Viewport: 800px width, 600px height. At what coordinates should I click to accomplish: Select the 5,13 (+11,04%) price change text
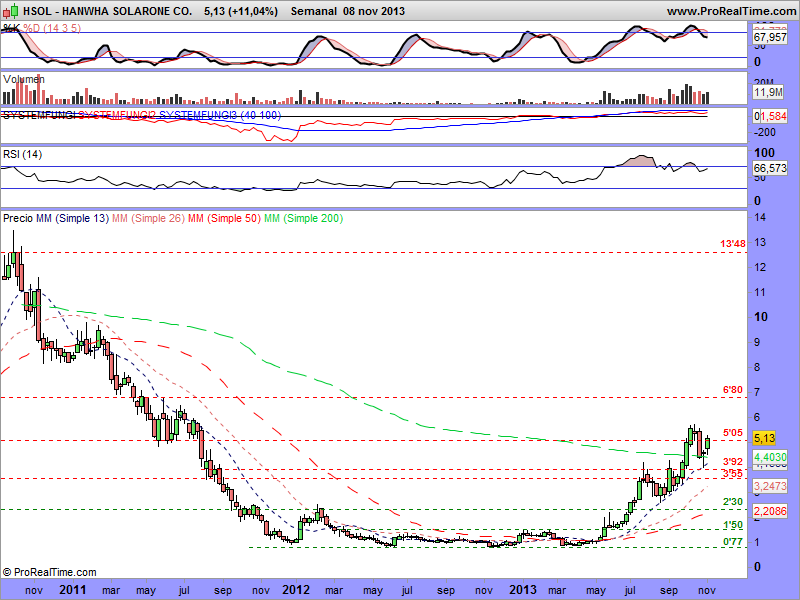coord(241,11)
